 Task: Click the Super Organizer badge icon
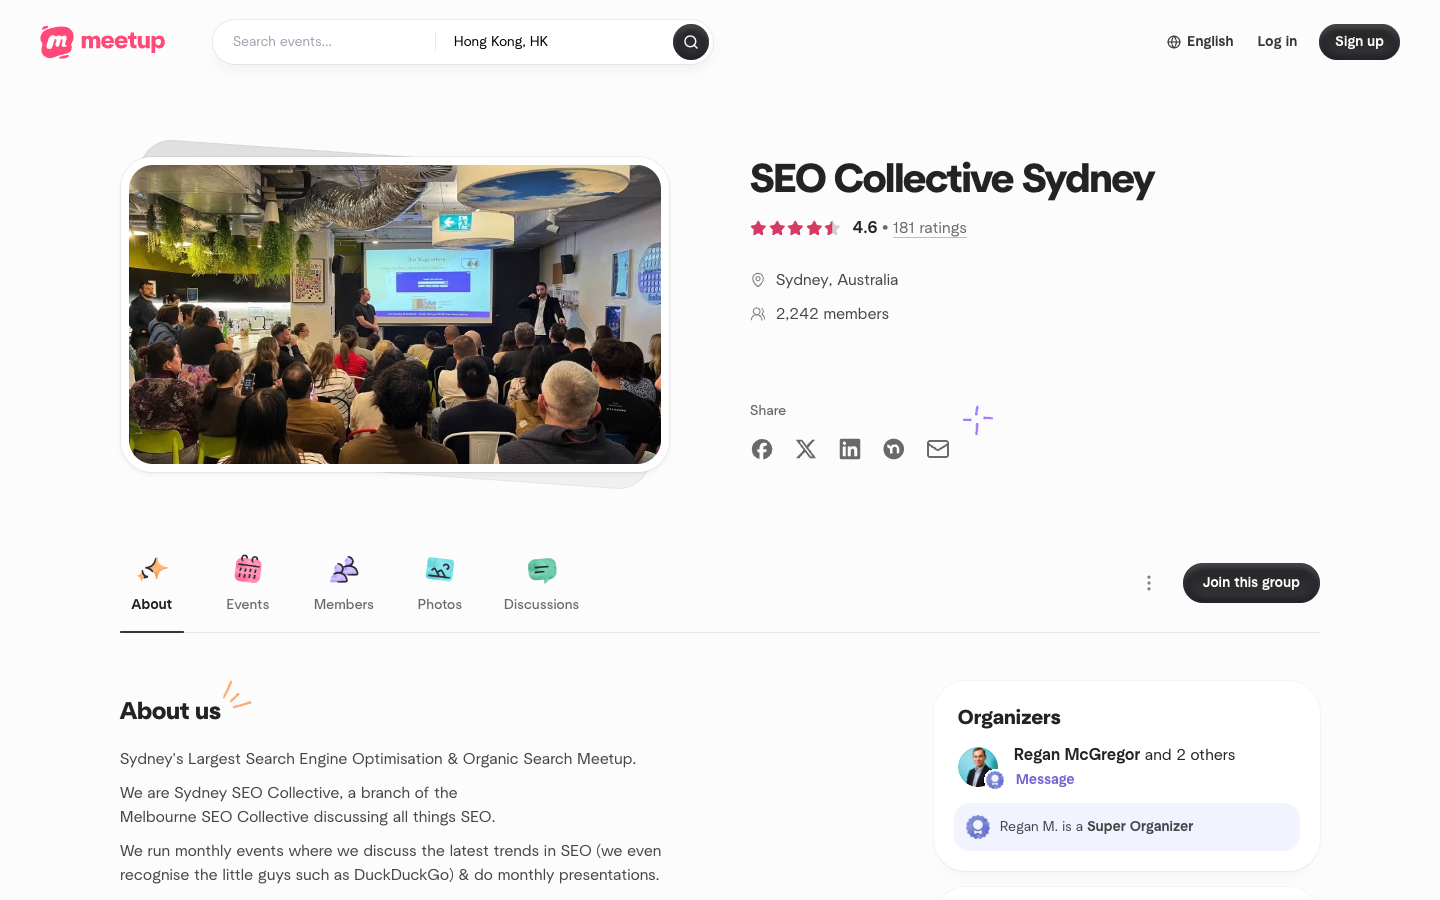(x=978, y=827)
